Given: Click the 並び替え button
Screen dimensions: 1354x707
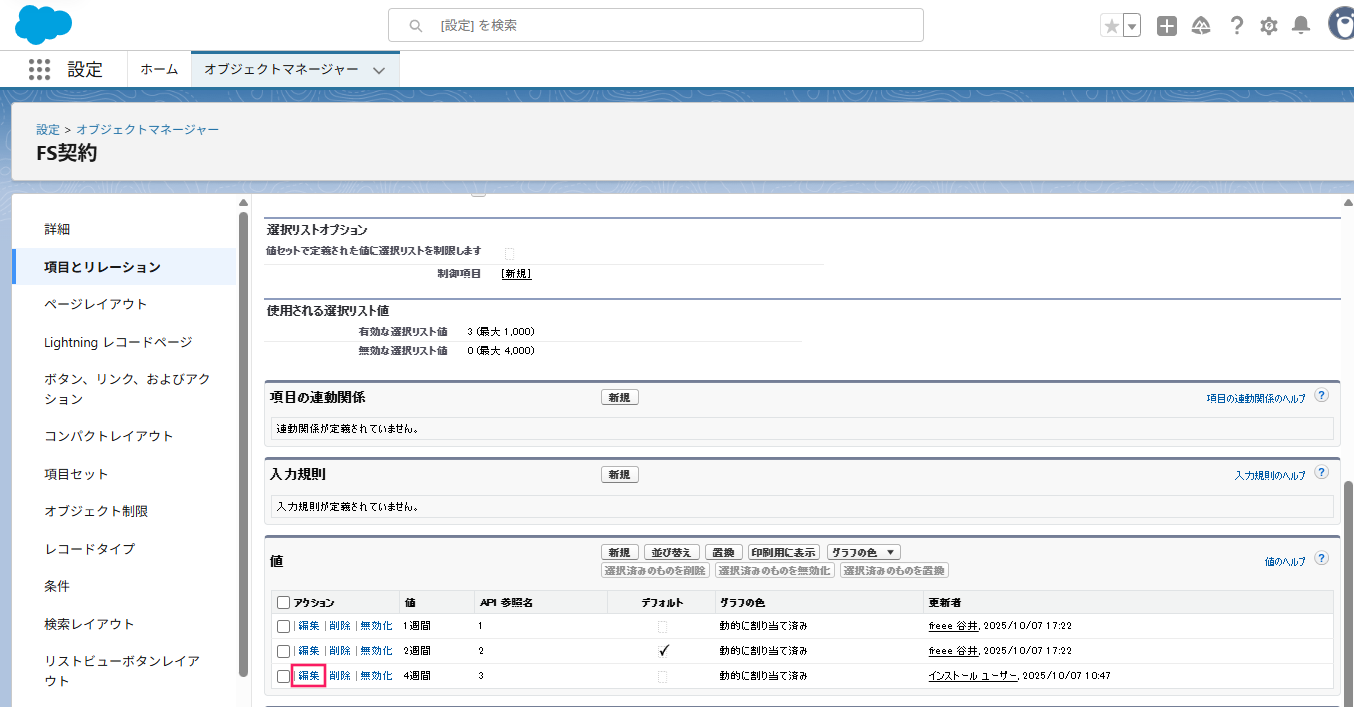Looking at the screenshot, I should (x=672, y=552).
